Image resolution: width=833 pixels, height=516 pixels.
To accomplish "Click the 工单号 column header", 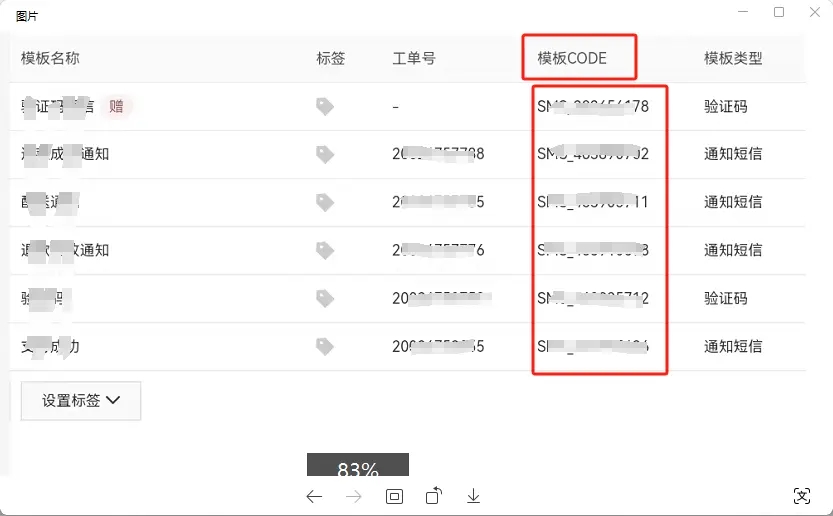I will [x=414, y=58].
